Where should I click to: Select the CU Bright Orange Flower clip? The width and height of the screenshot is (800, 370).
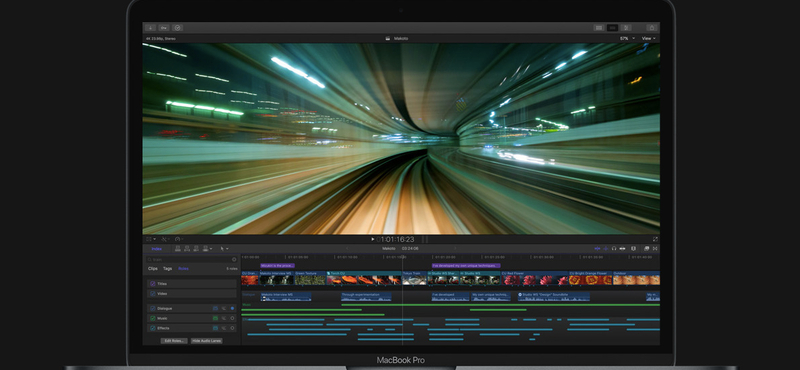click(x=590, y=278)
